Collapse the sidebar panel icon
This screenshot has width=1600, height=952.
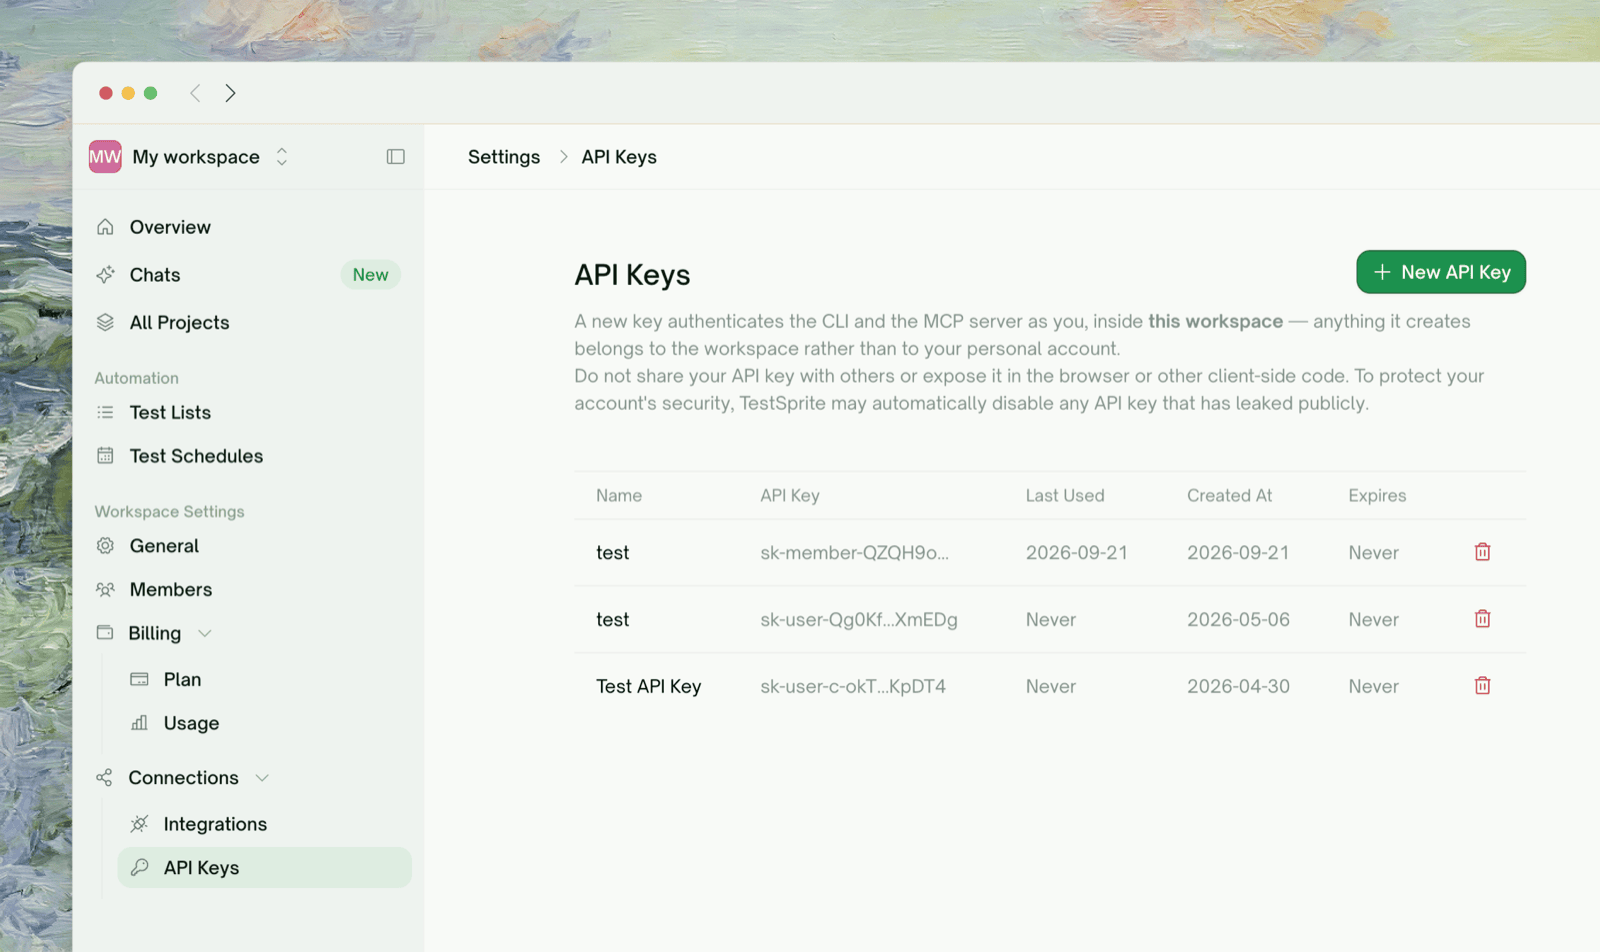[396, 157]
